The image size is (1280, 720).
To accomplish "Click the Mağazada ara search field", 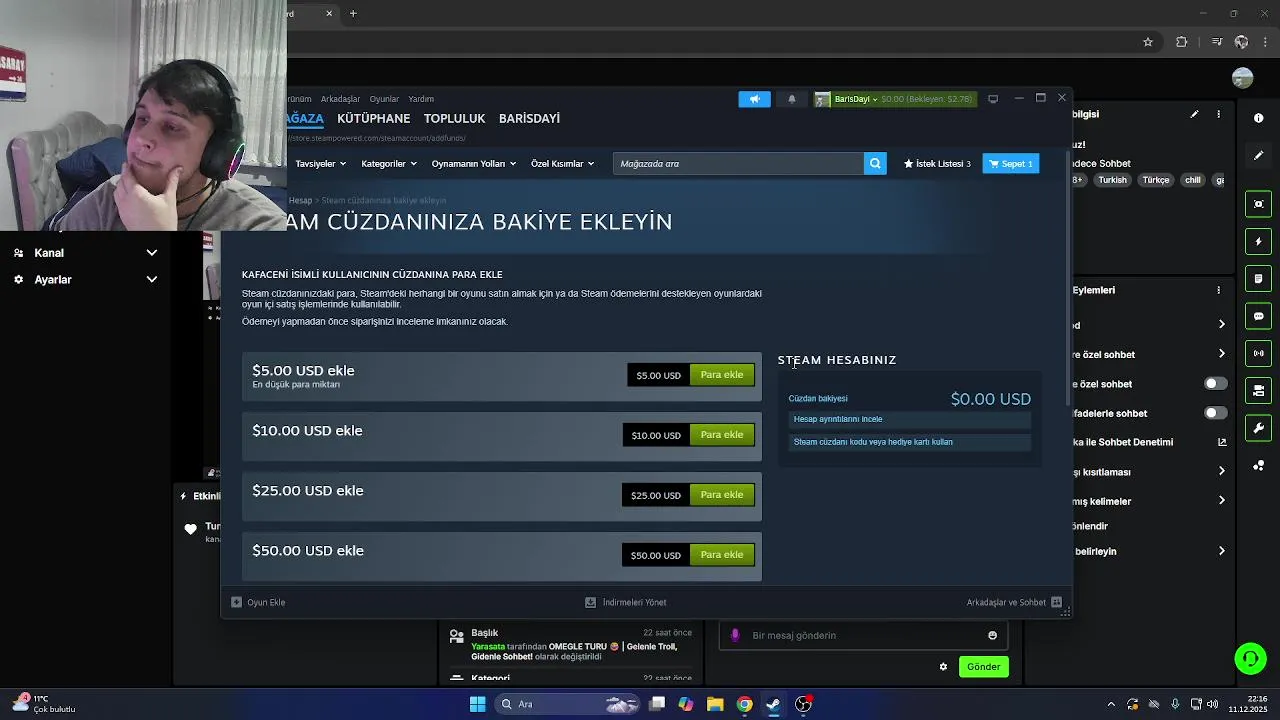I will coord(738,163).
